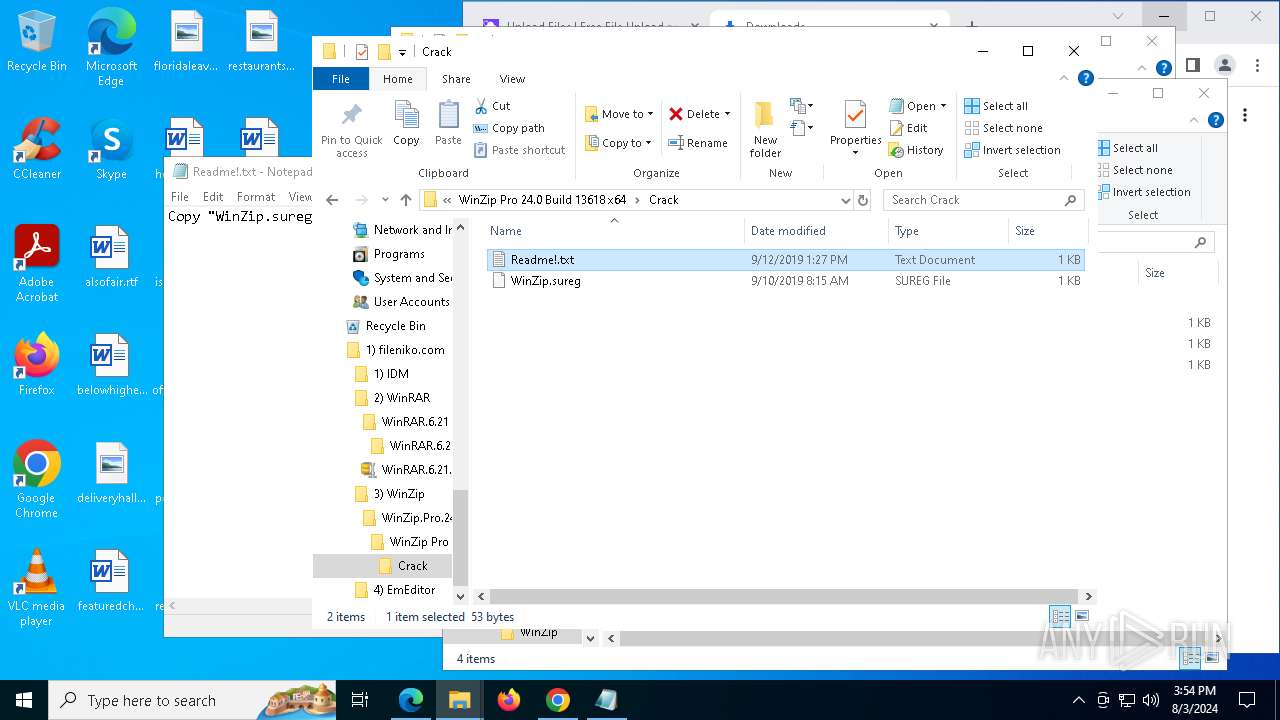The image size is (1280, 720).
Task: Select Programs in navigation pane
Action: click(389, 254)
